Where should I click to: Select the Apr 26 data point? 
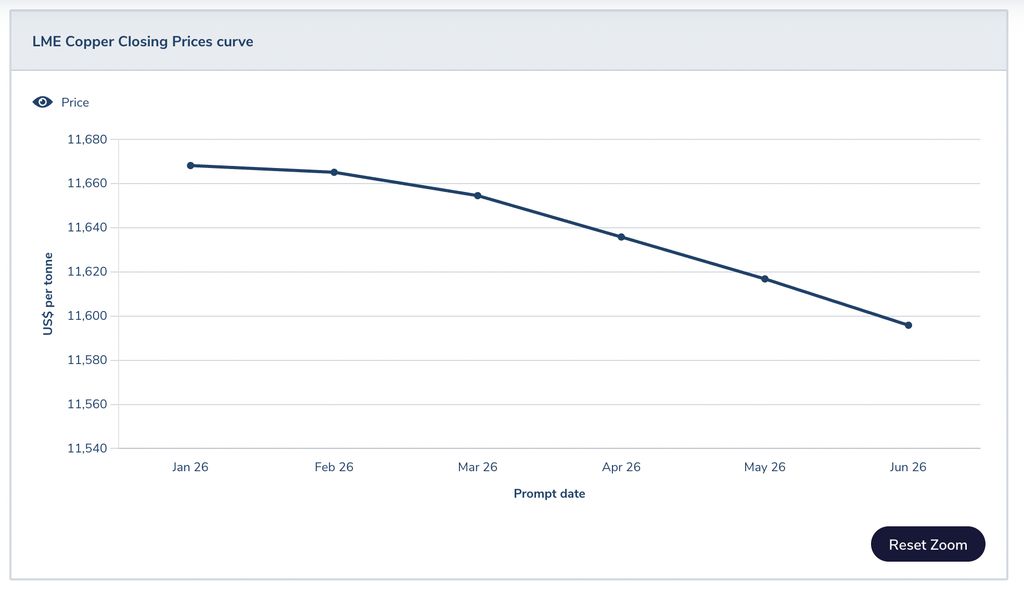coord(621,237)
